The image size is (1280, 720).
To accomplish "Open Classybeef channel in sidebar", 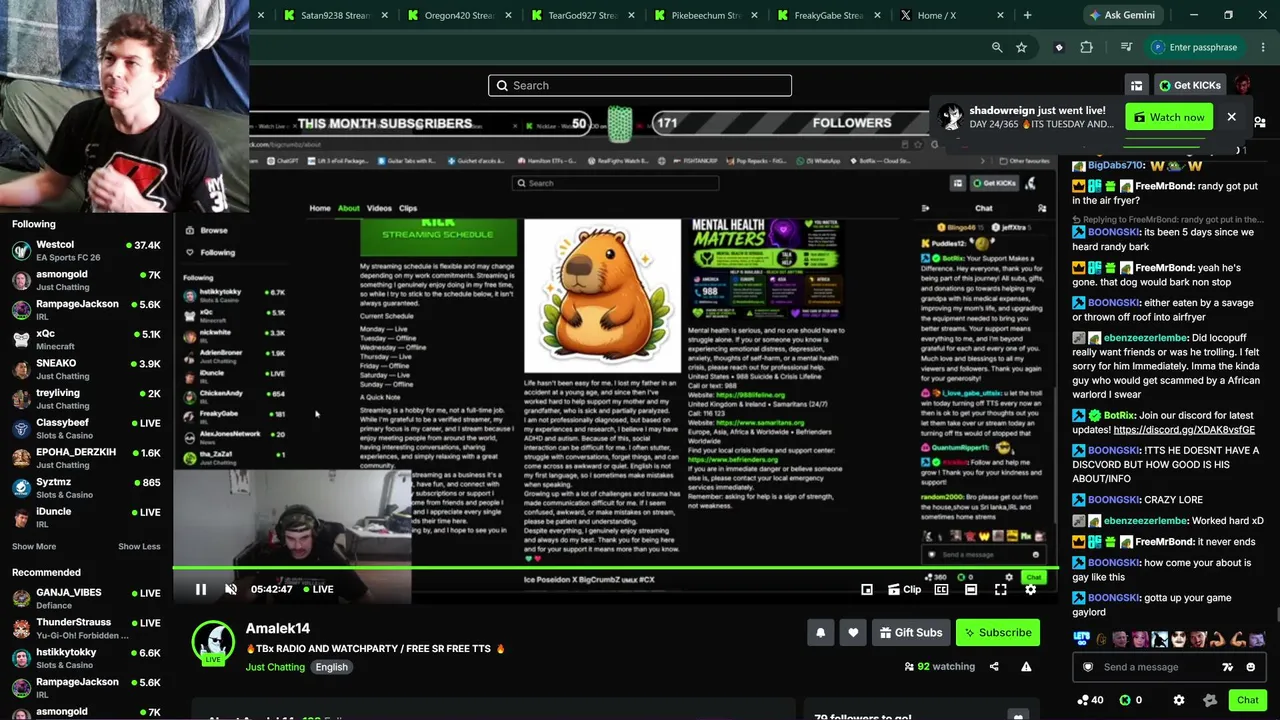I will pos(86,428).
